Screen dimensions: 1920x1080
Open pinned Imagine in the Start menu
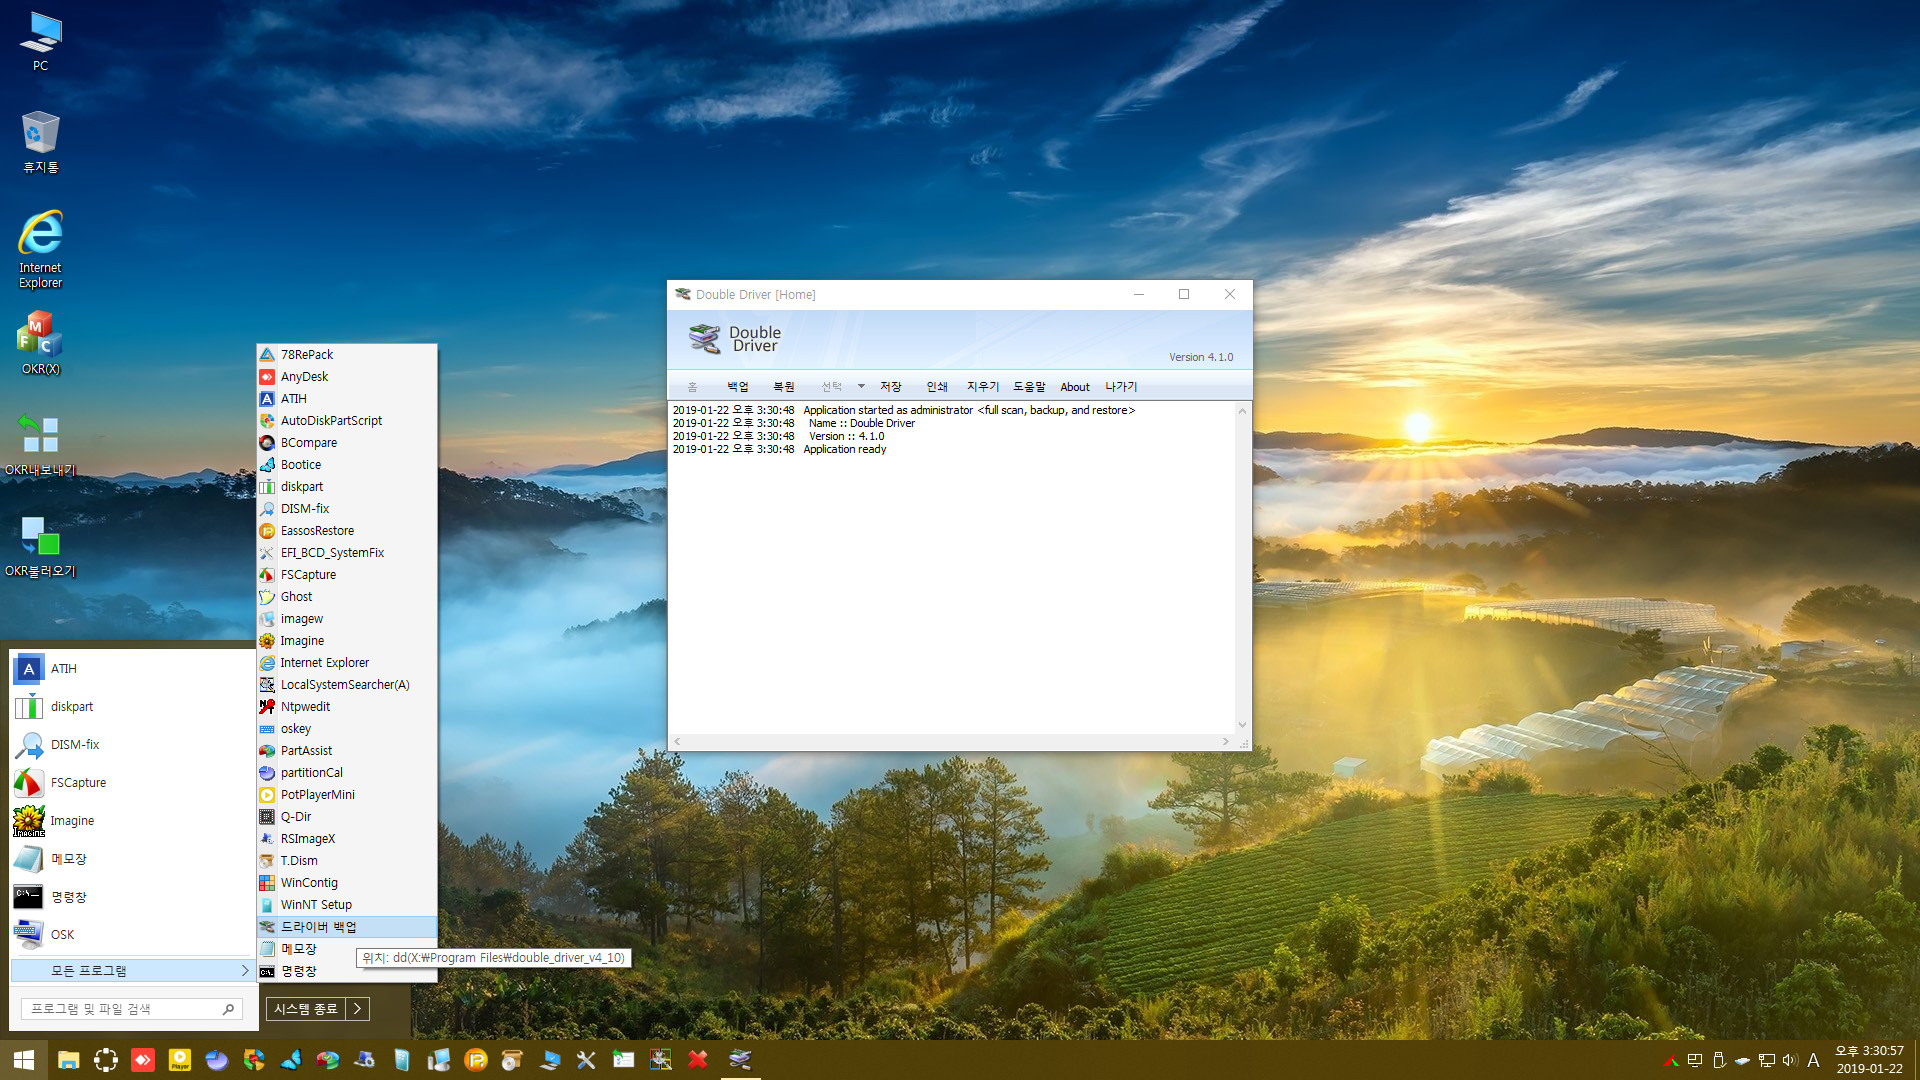tap(132, 821)
